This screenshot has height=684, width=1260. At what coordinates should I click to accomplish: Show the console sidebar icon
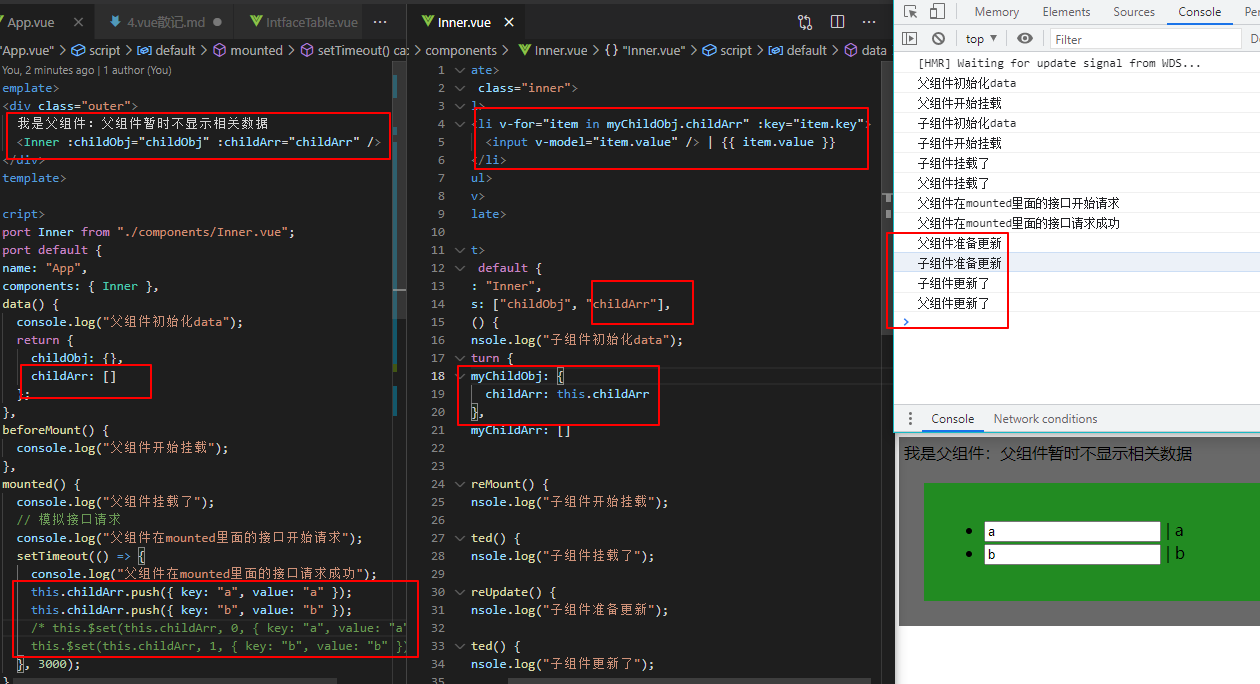click(909, 39)
